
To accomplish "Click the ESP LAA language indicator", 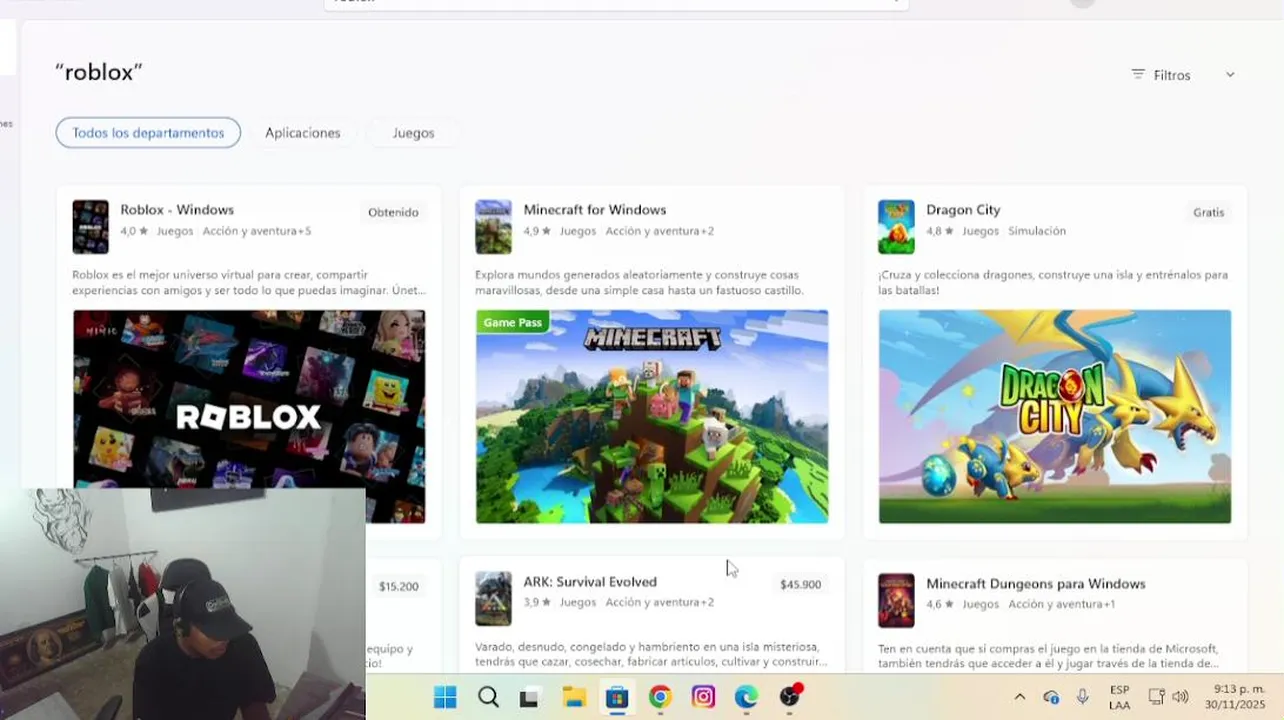I will click(1120, 697).
